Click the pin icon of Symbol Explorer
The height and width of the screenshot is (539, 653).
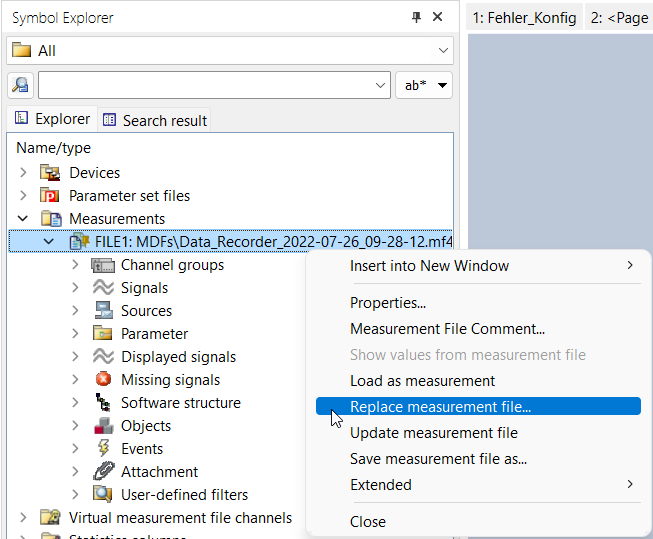coord(416,17)
